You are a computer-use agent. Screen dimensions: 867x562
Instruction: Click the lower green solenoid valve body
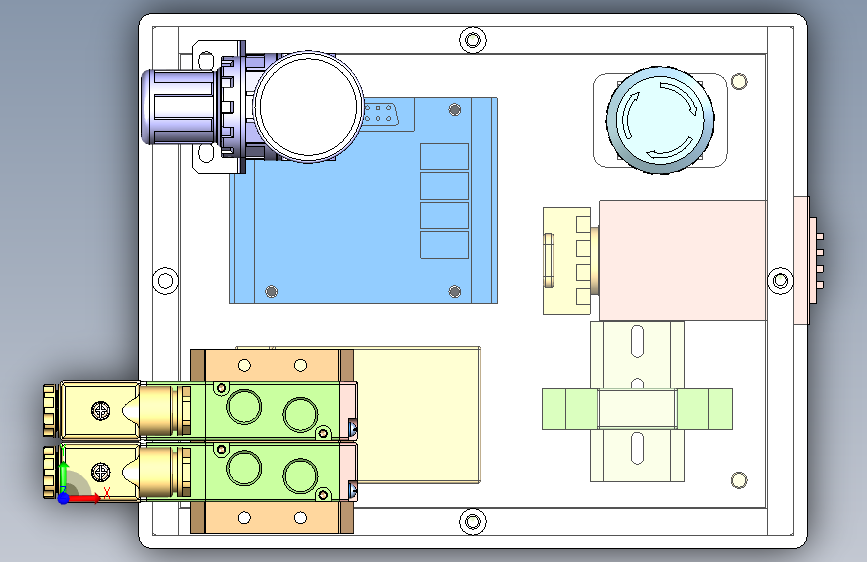click(272, 472)
